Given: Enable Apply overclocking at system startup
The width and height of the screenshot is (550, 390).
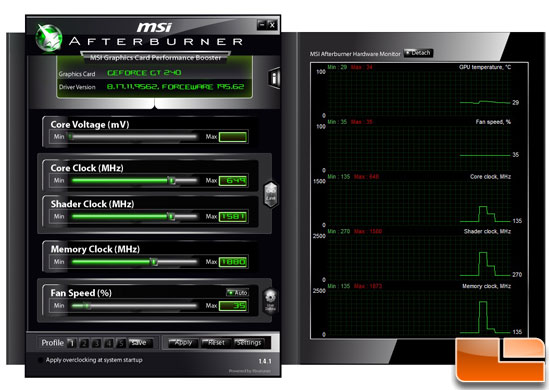Looking at the screenshot, I should pyautogui.click(x=40, y=360).
